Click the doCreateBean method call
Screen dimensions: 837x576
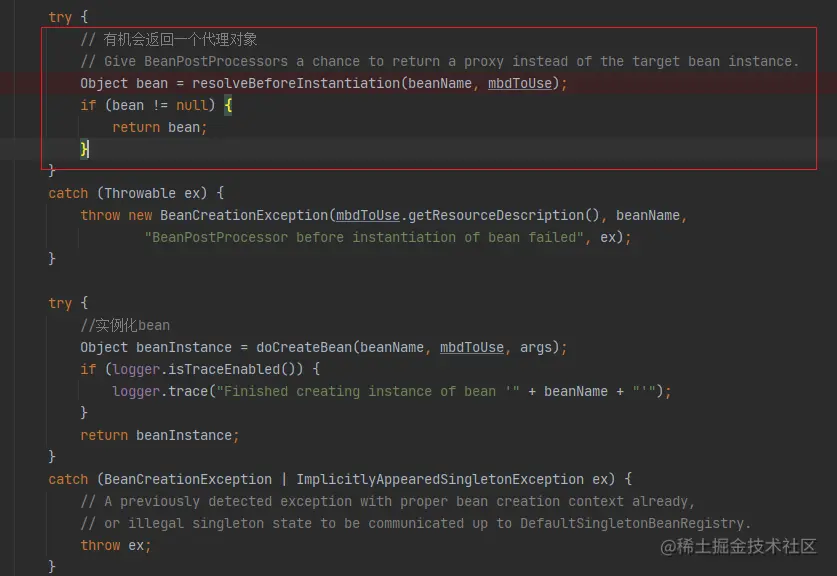(304, 348)
